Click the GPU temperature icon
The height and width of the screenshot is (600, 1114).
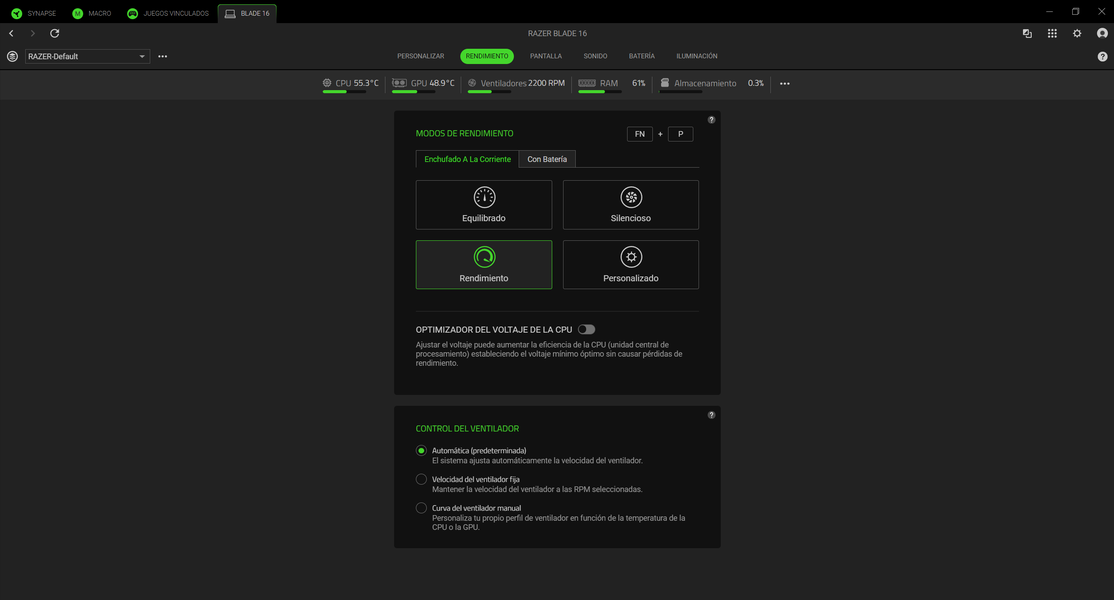399,83
